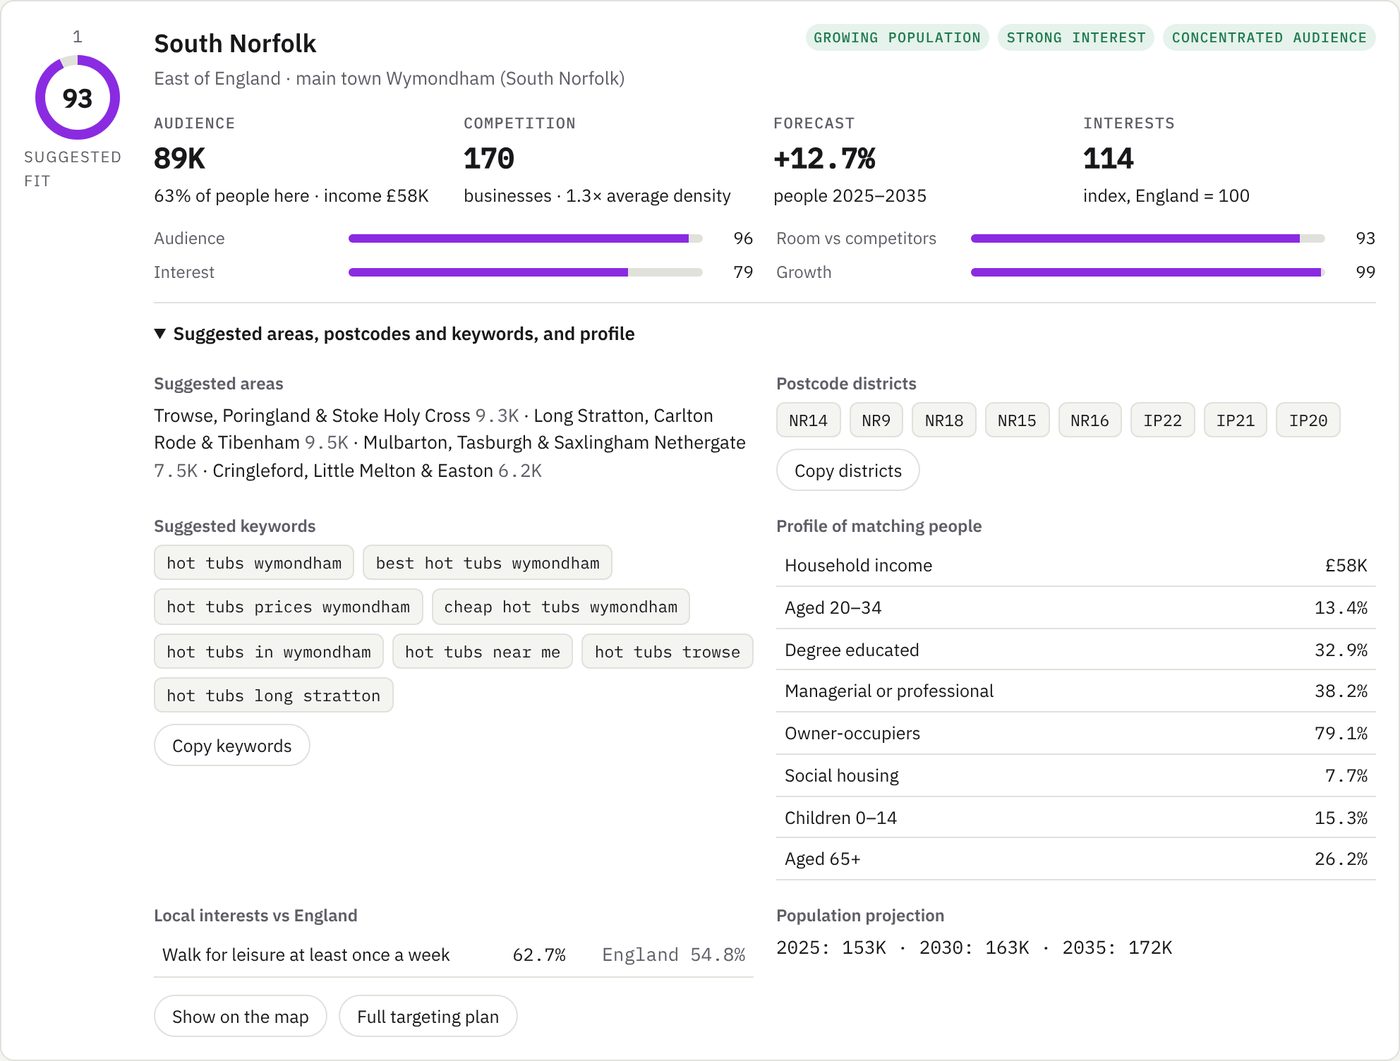Image resolution: width=1400 pixels, height=1061 pixels.
Task: Click the Copy keywords button
Action: (x=232, y=746)
